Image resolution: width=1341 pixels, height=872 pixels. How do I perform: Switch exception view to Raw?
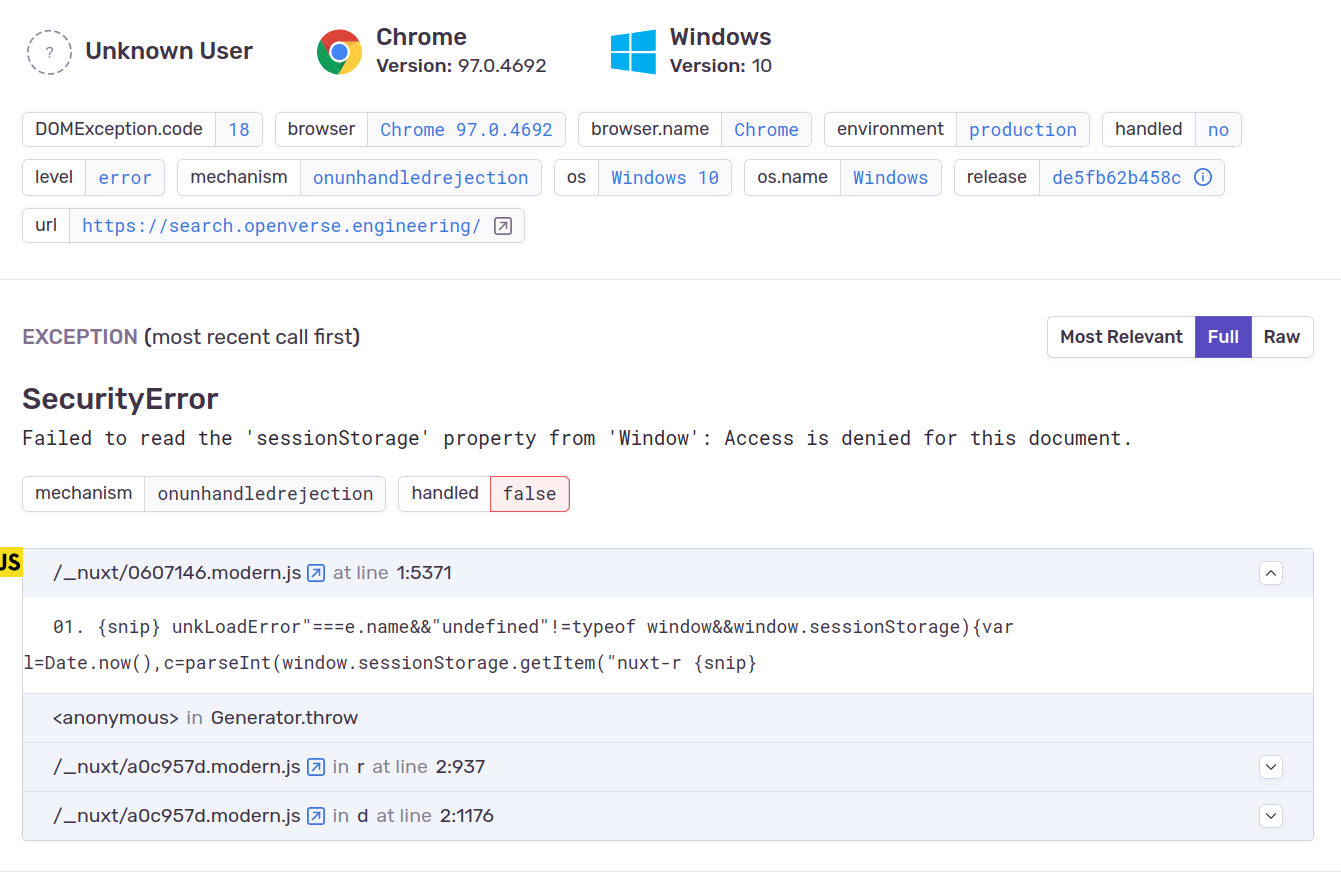1283,337
